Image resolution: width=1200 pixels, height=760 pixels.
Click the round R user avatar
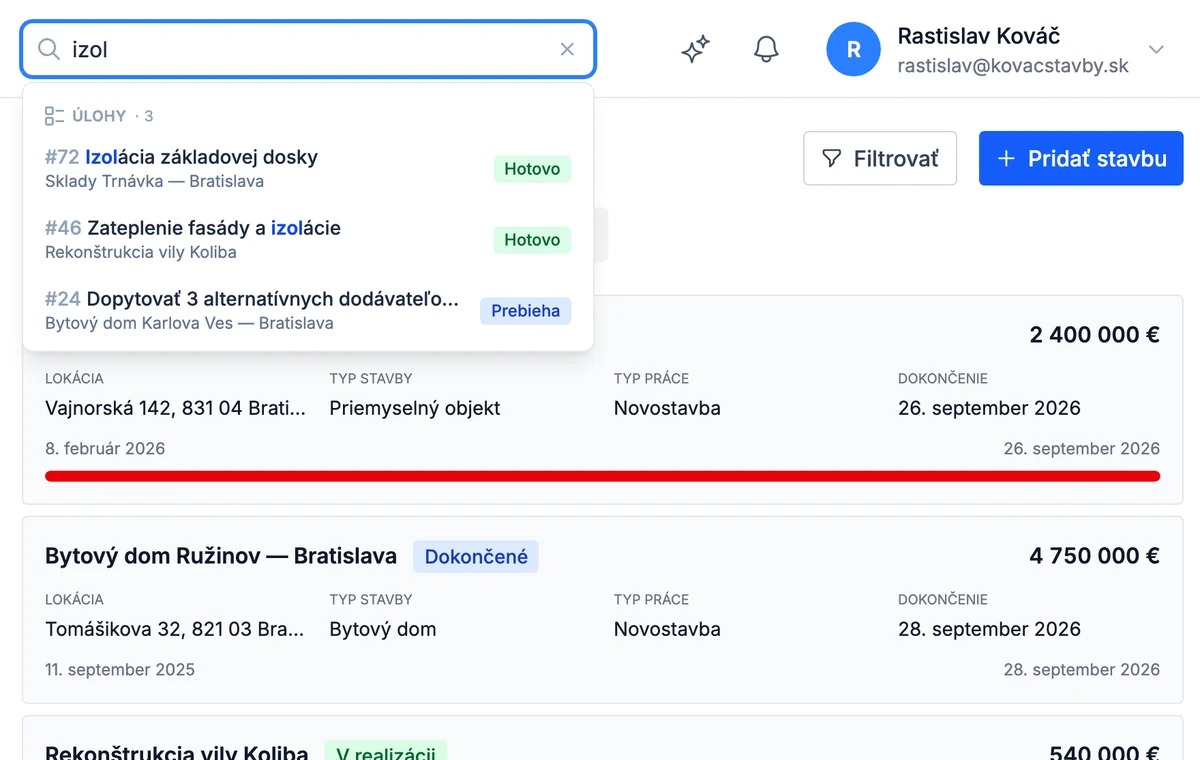click(853, 49)
